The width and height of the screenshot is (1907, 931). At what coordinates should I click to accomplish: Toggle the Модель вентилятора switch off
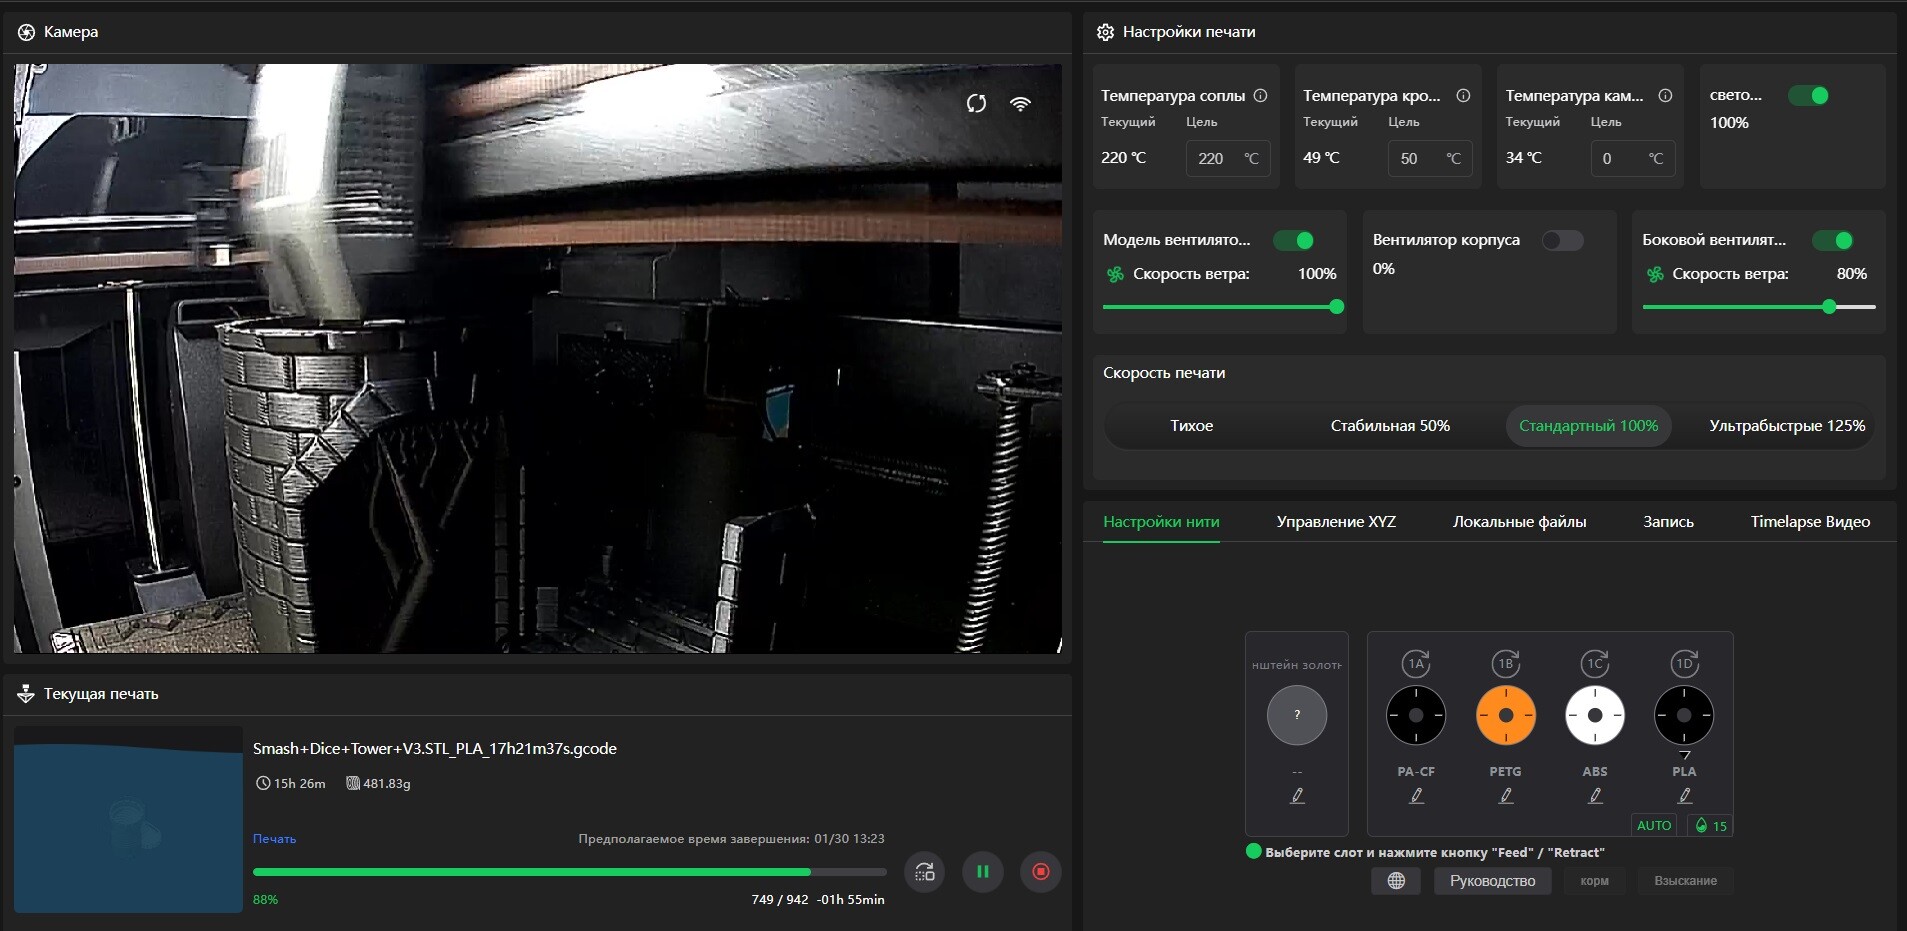point(1293,240)
